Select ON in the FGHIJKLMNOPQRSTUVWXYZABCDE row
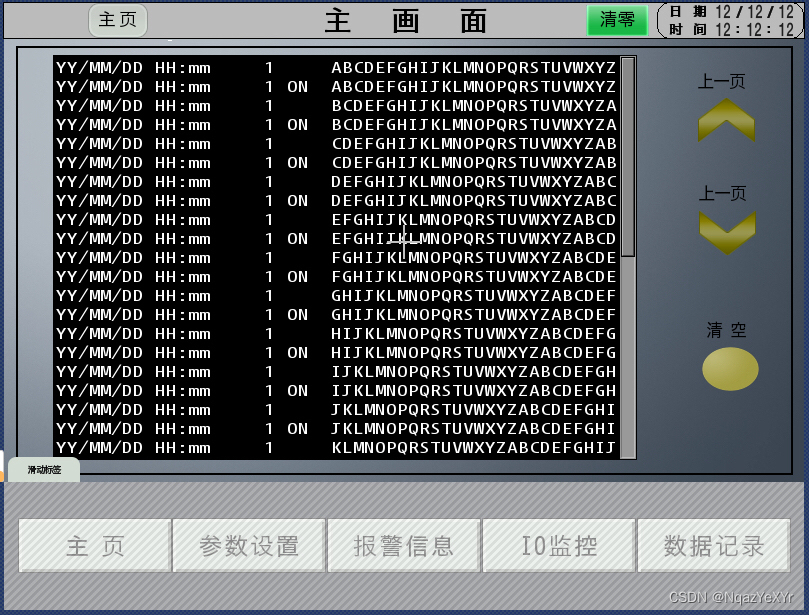 coord(298,277)
